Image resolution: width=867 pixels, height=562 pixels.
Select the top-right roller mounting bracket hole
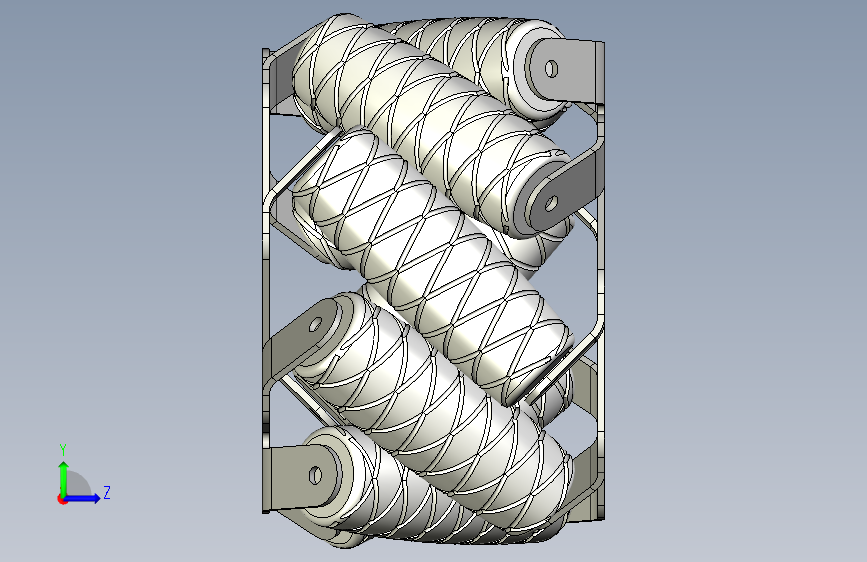[551, 69]
